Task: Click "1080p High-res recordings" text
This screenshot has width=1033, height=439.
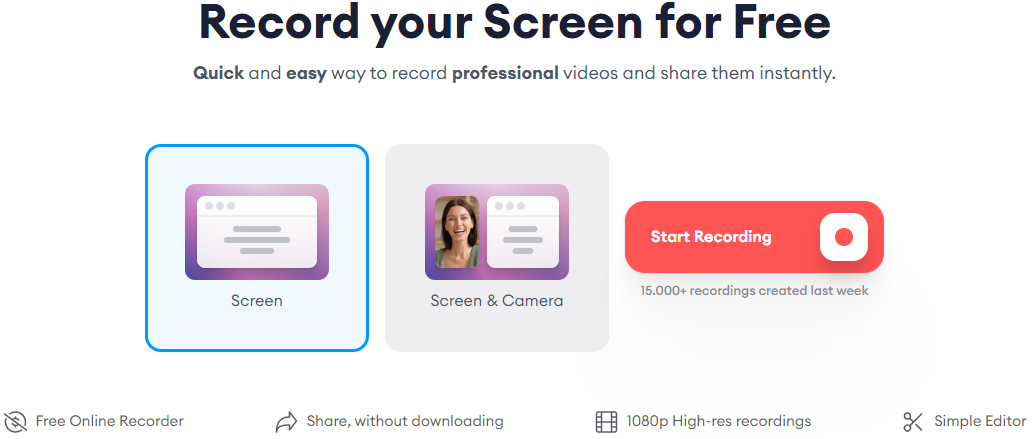Action: (719, 421)
